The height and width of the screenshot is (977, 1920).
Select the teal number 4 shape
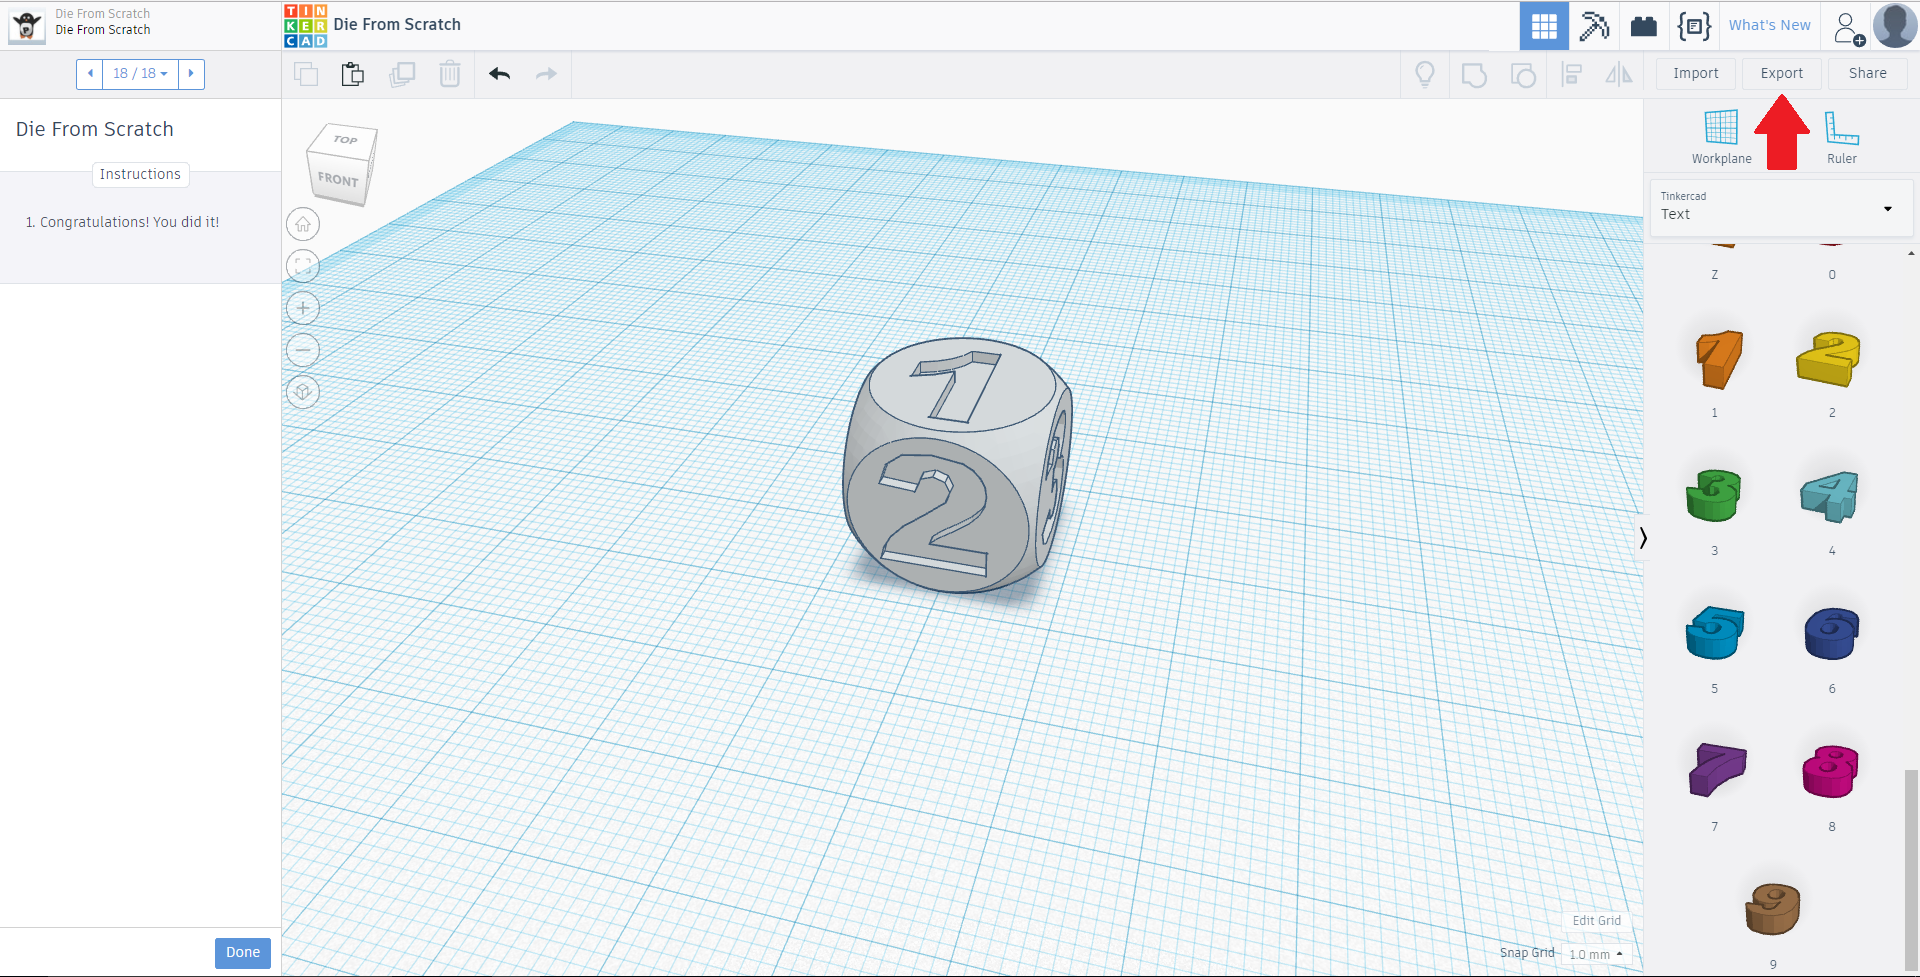1830,497
